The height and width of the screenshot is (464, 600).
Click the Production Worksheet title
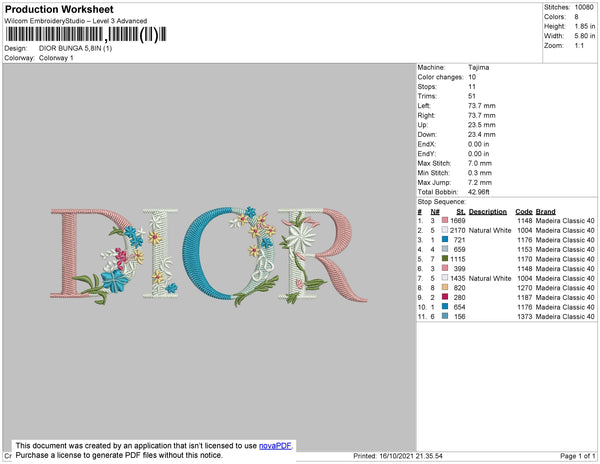[59, 10]
